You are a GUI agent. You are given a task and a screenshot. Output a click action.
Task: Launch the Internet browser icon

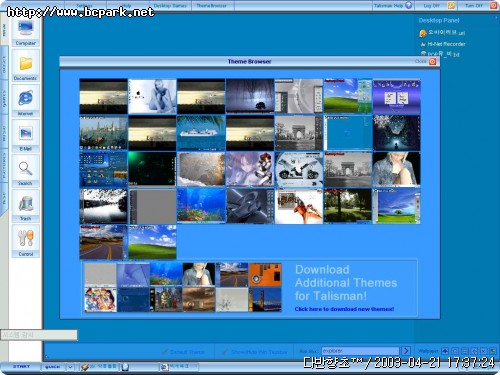pos(26,99)
